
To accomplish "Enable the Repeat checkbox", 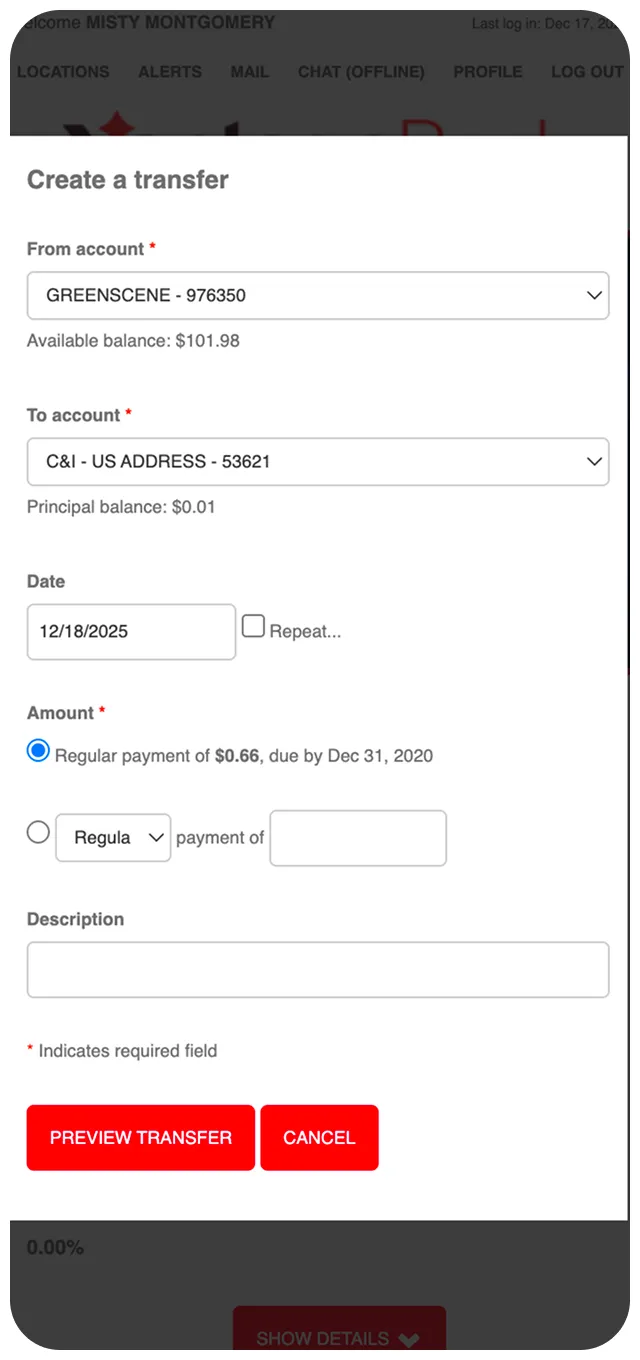I will pos(254,627).
